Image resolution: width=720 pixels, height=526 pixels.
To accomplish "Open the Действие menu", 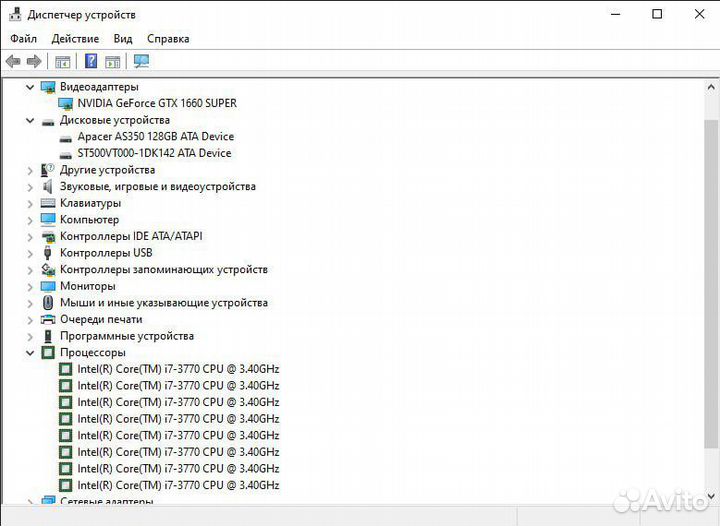I will click(x=75, y=39).
